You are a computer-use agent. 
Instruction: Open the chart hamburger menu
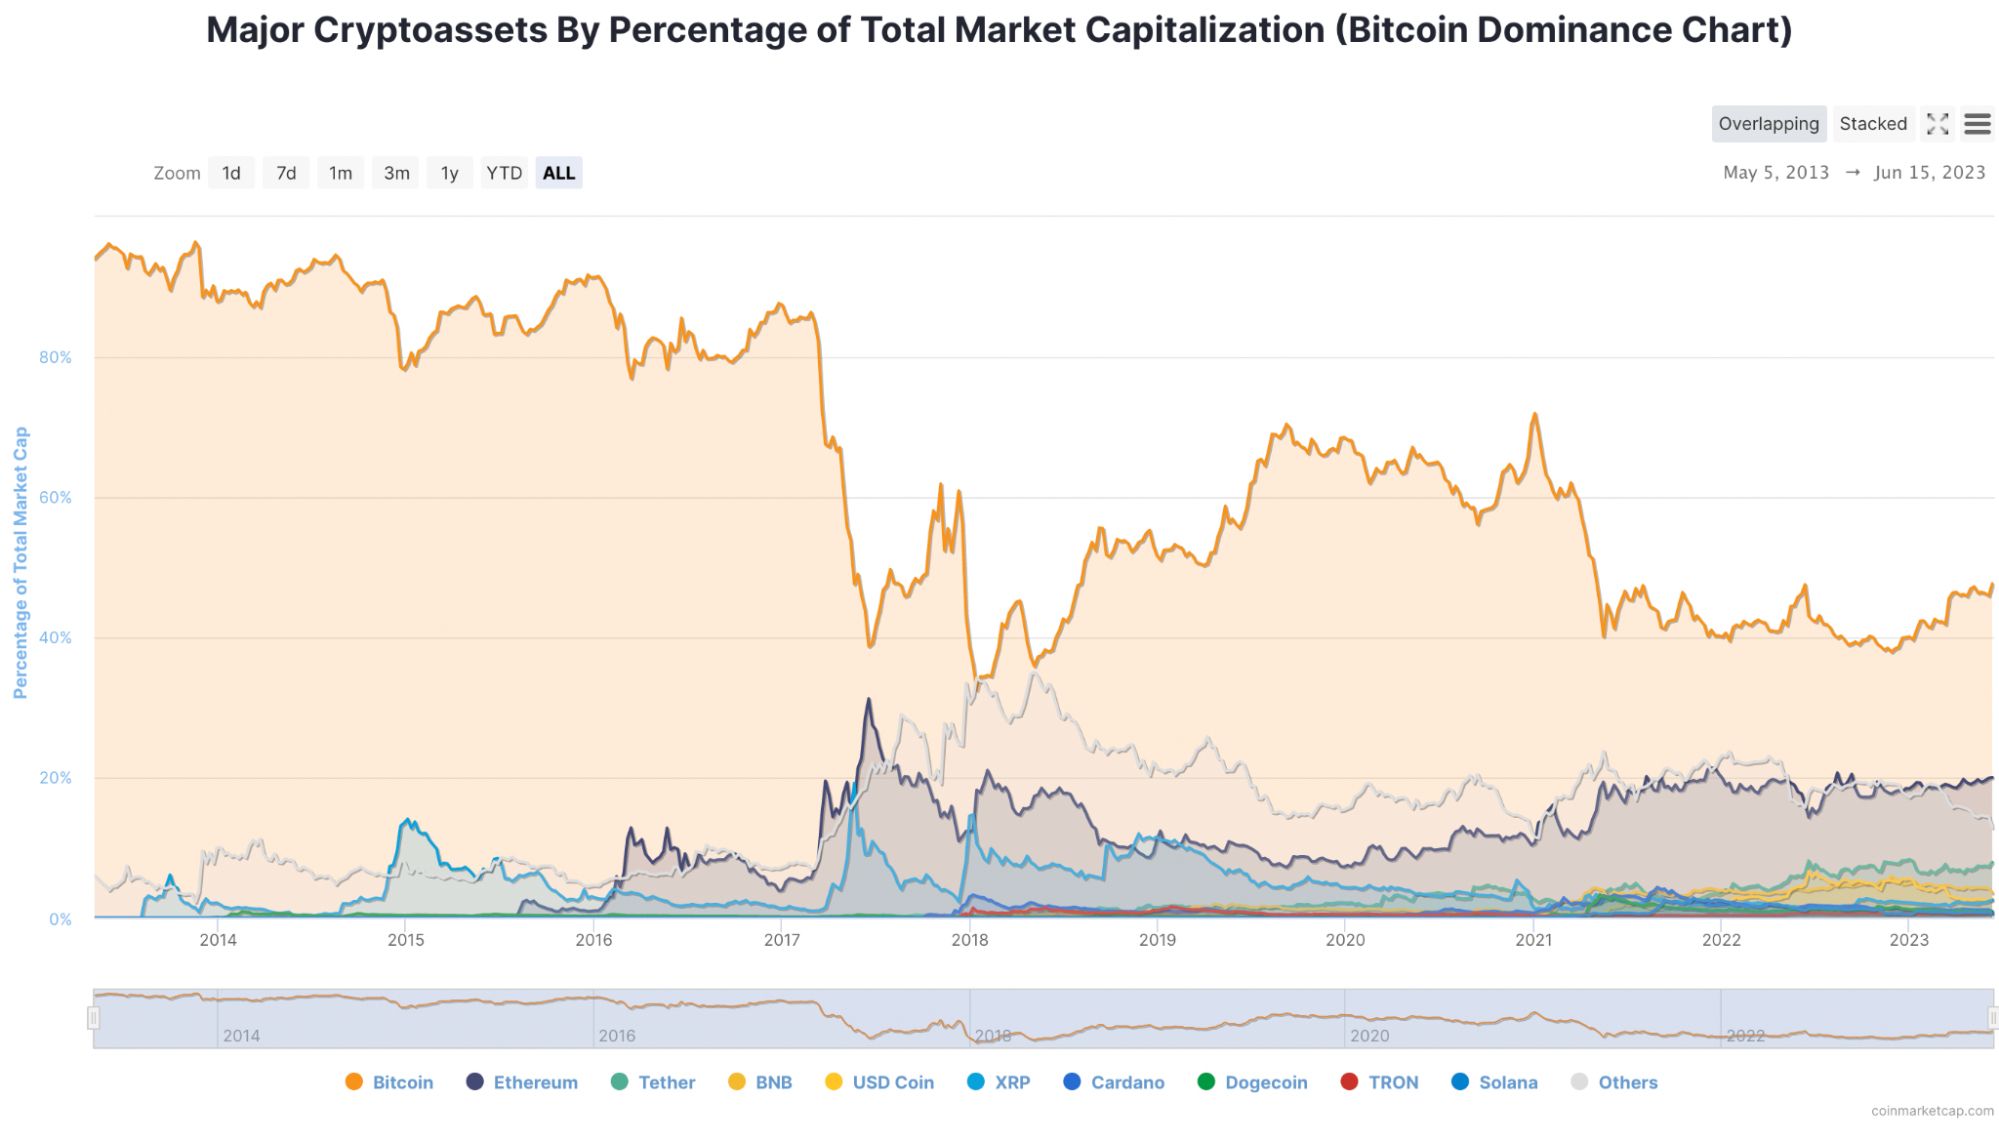[x=1977, y=124]
